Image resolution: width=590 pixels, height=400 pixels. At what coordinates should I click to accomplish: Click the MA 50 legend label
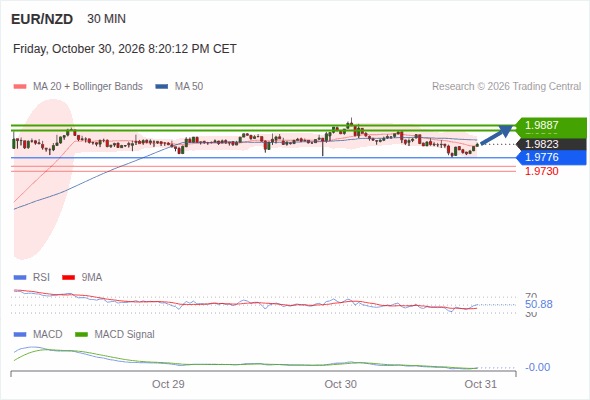(x=189, y=87)
